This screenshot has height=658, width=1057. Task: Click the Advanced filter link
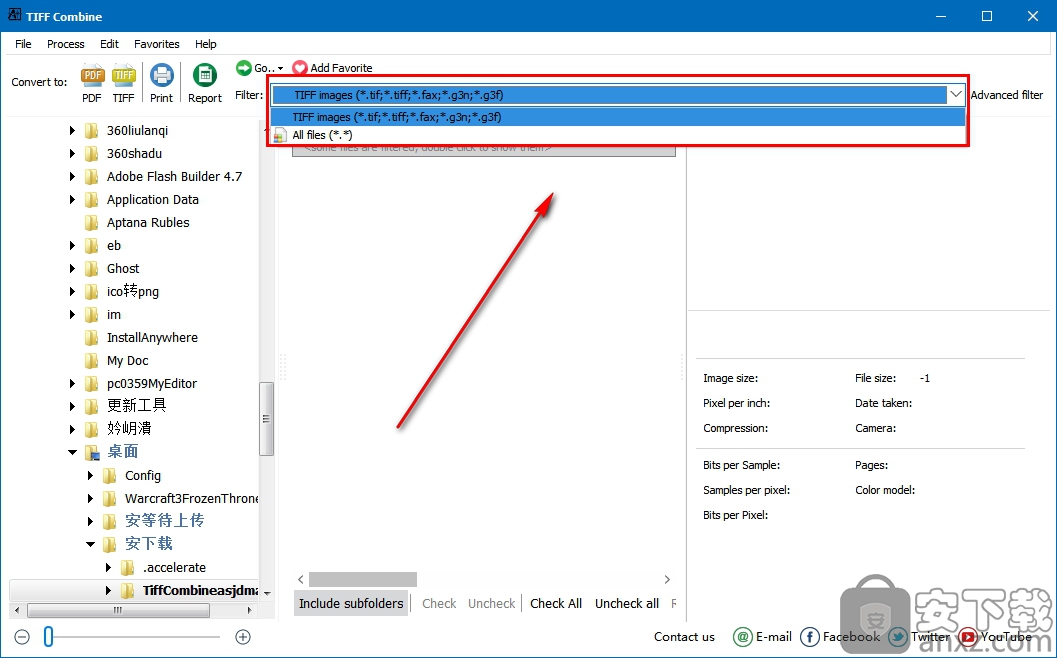pos(1006,95)
